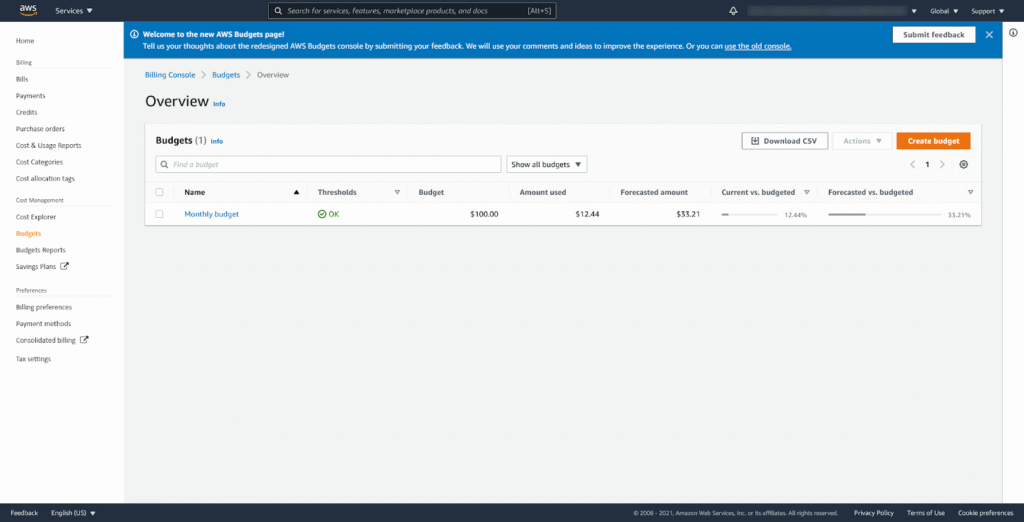Click external link icon next to Consolidated billing
The height and width of the screenshot is (522, 1024).
click(x=84, y=340)
